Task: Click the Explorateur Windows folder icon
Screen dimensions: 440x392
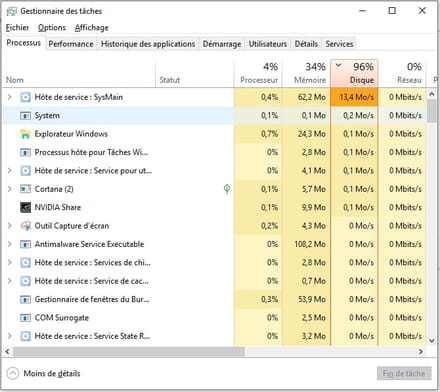Action: click(25, 134)
